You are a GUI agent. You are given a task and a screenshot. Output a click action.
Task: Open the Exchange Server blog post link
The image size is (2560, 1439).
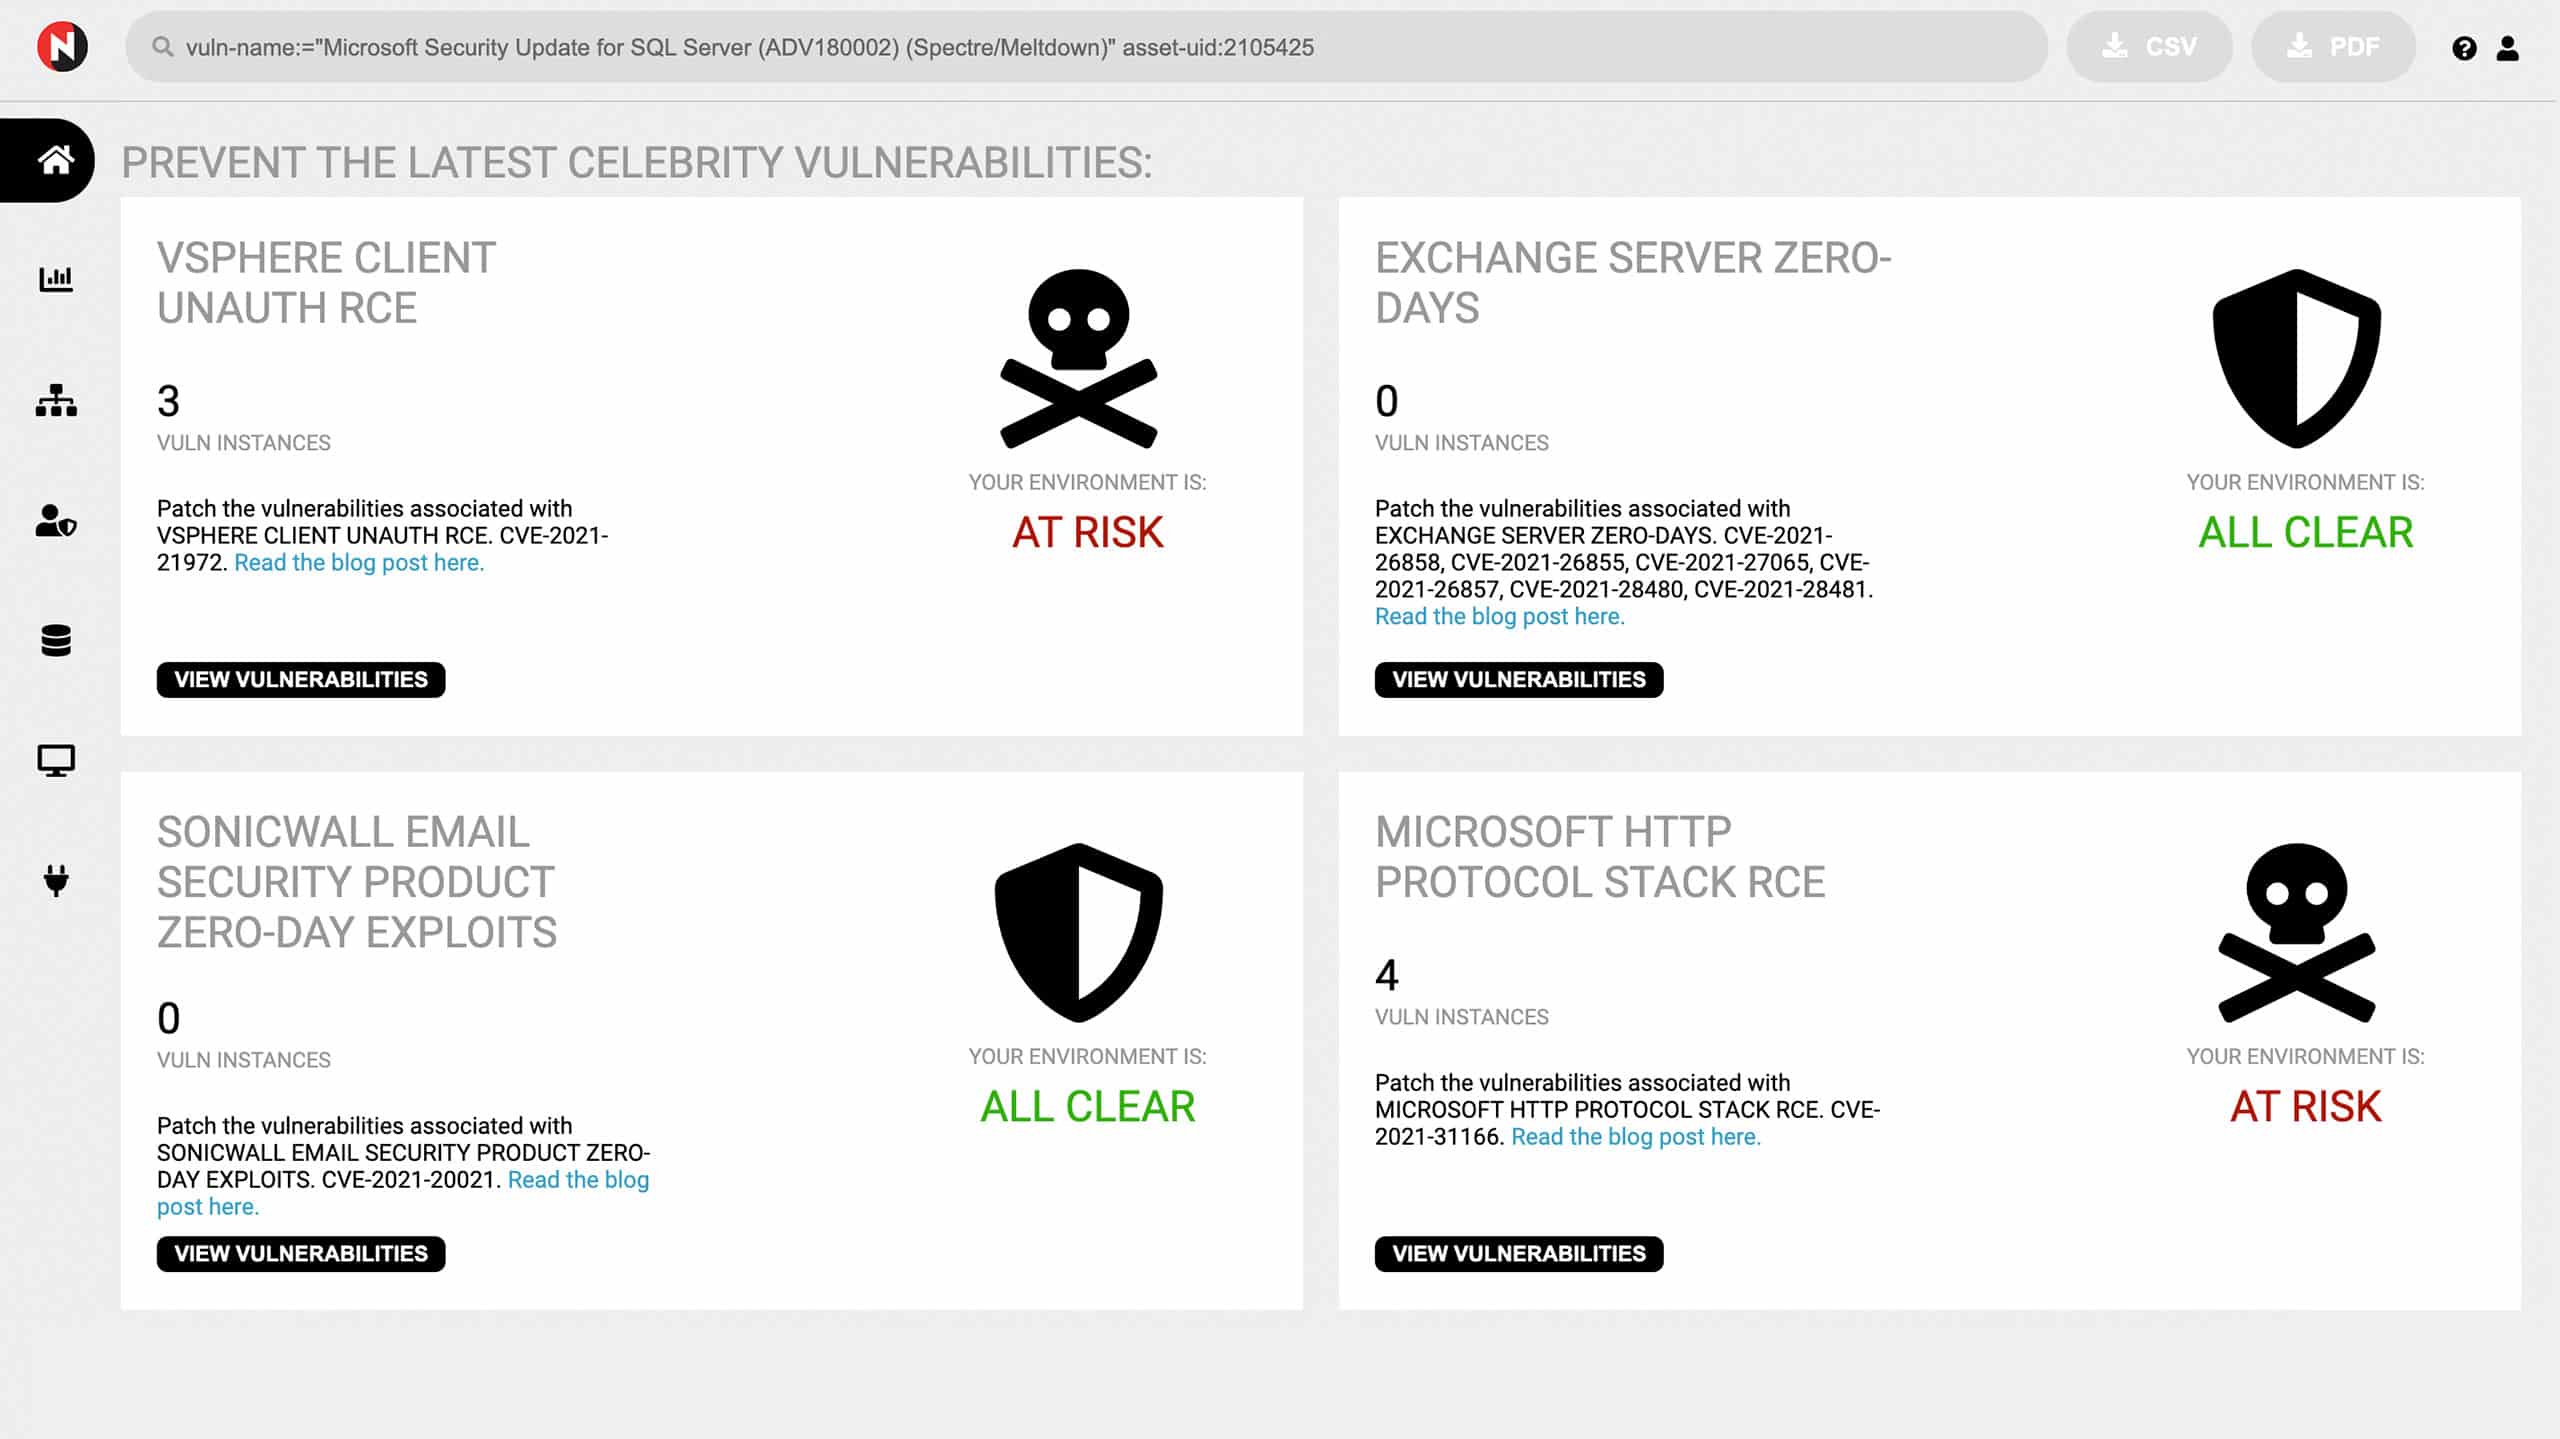1500,617
